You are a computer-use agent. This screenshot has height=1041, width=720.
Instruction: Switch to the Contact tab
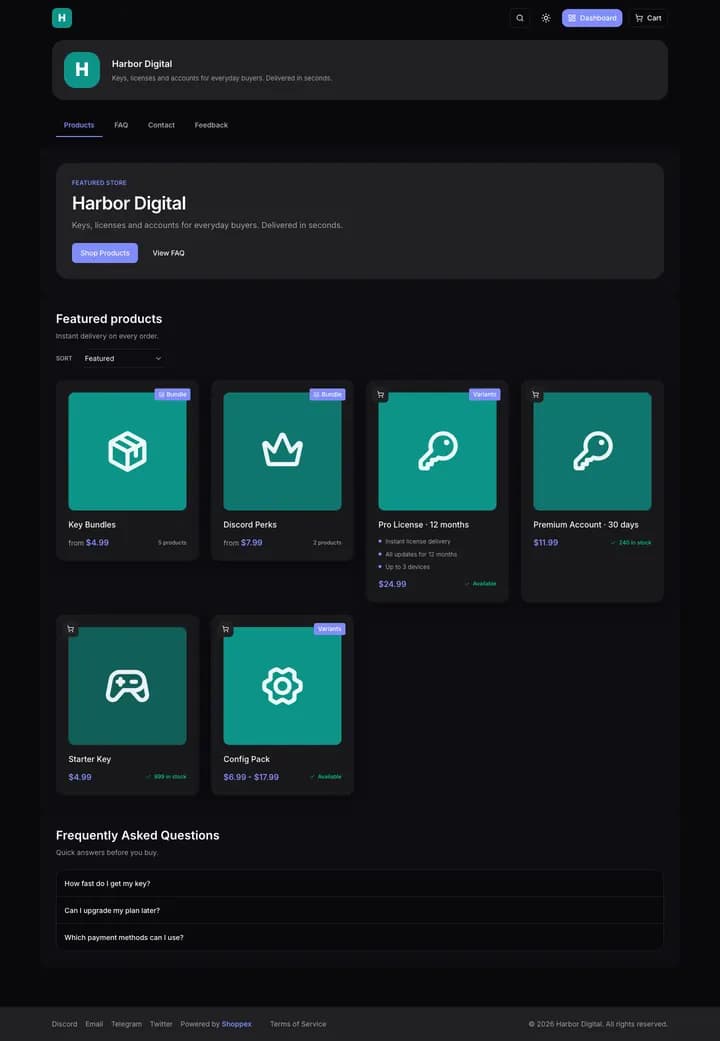[161, 125]
